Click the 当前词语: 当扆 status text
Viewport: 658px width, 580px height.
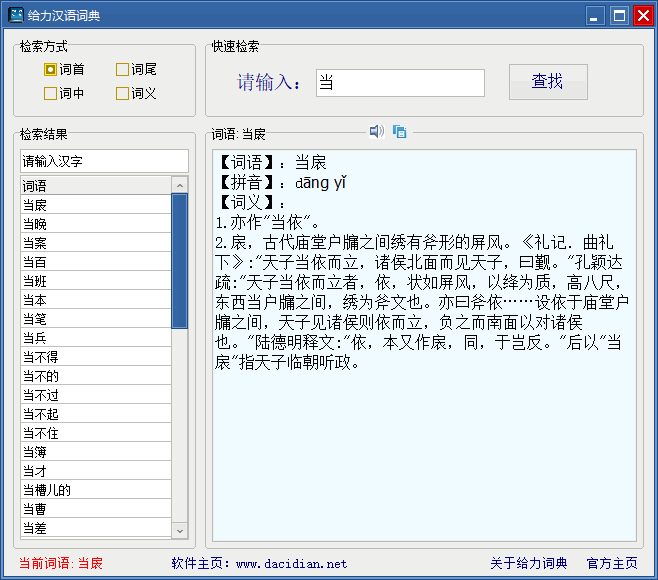tap(61, 563)
